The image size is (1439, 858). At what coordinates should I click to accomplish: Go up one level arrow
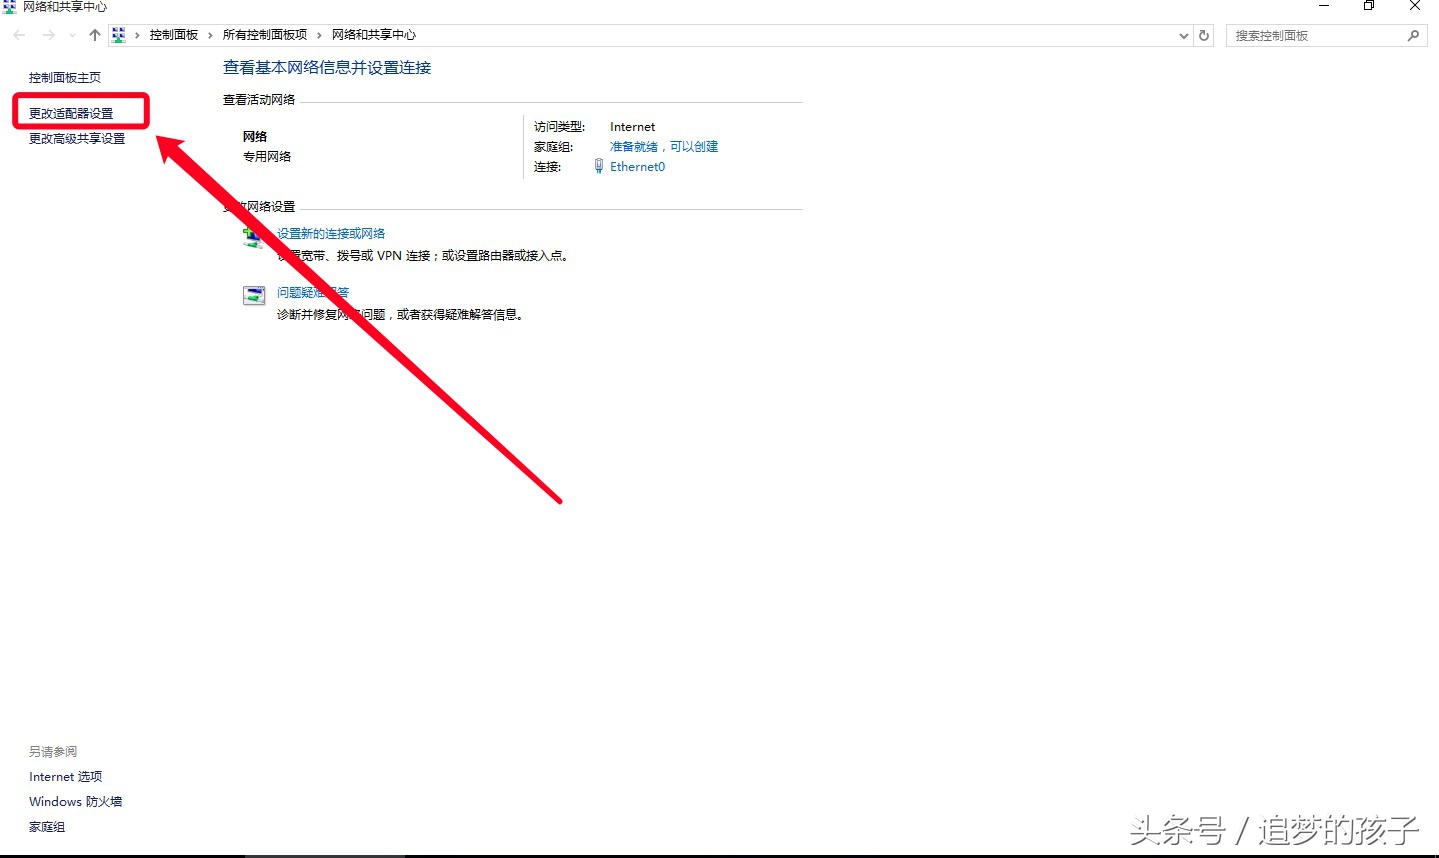pyautogui.click(x=95, y=35)
